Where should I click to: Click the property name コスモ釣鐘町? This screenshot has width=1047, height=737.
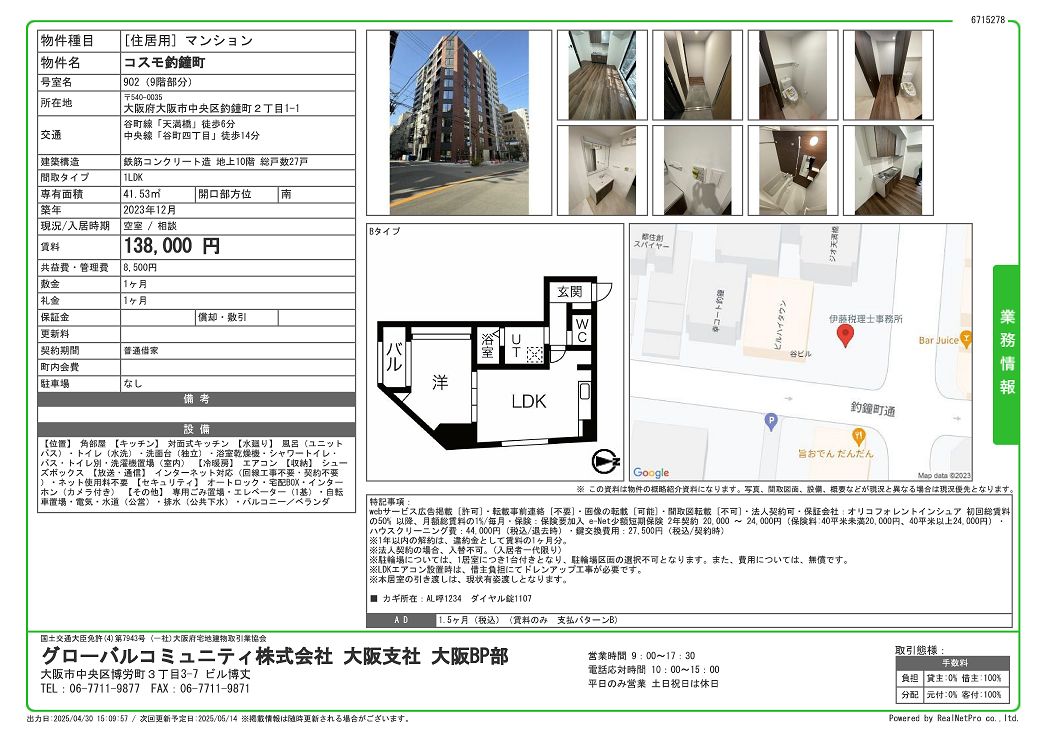[x=164, y=63]
